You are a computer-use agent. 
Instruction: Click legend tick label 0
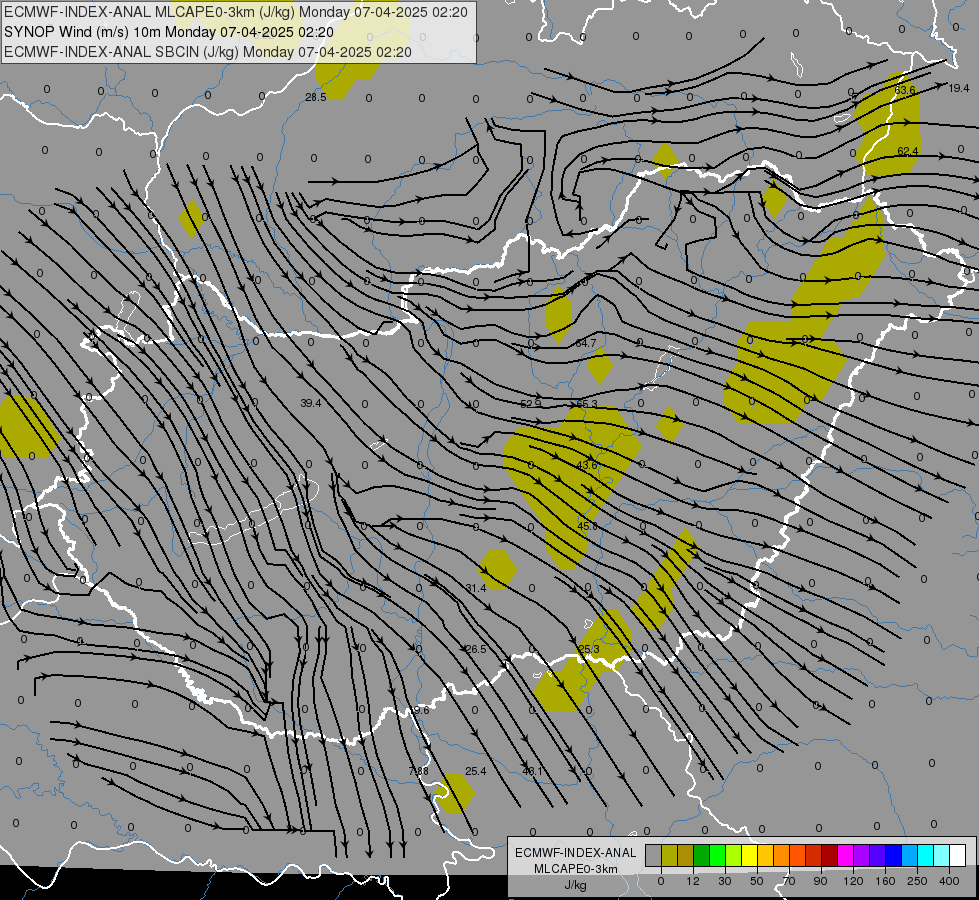[x=661, y=881]
